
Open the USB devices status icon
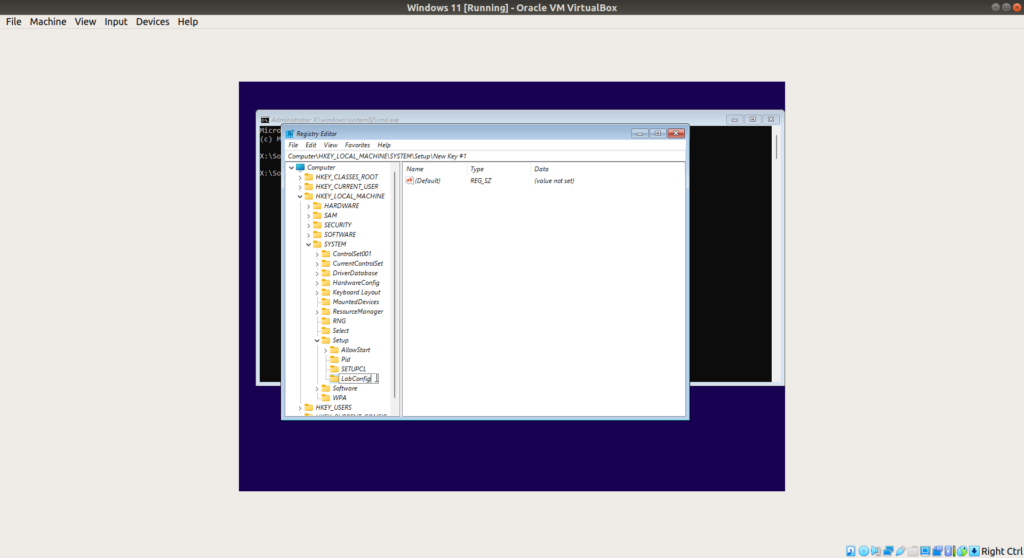click(x=901, y=551)
